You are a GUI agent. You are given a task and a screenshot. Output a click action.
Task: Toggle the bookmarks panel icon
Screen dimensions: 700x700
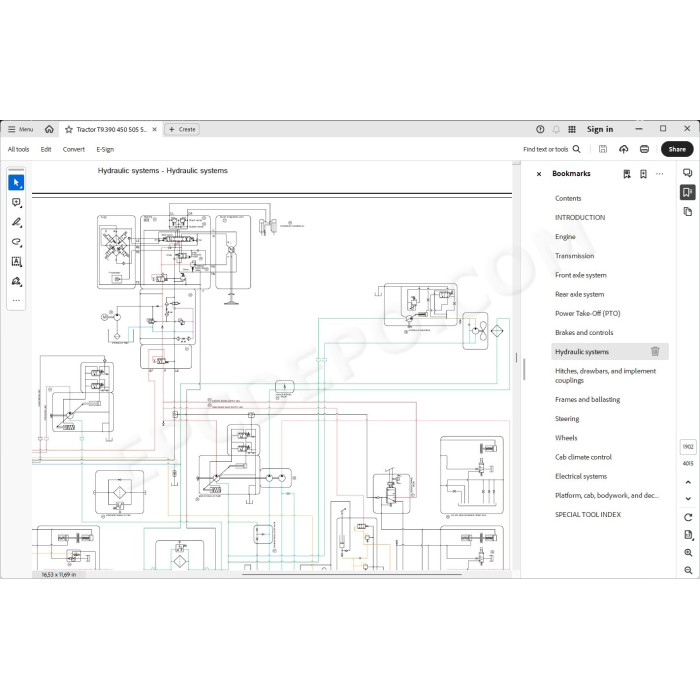688,192
